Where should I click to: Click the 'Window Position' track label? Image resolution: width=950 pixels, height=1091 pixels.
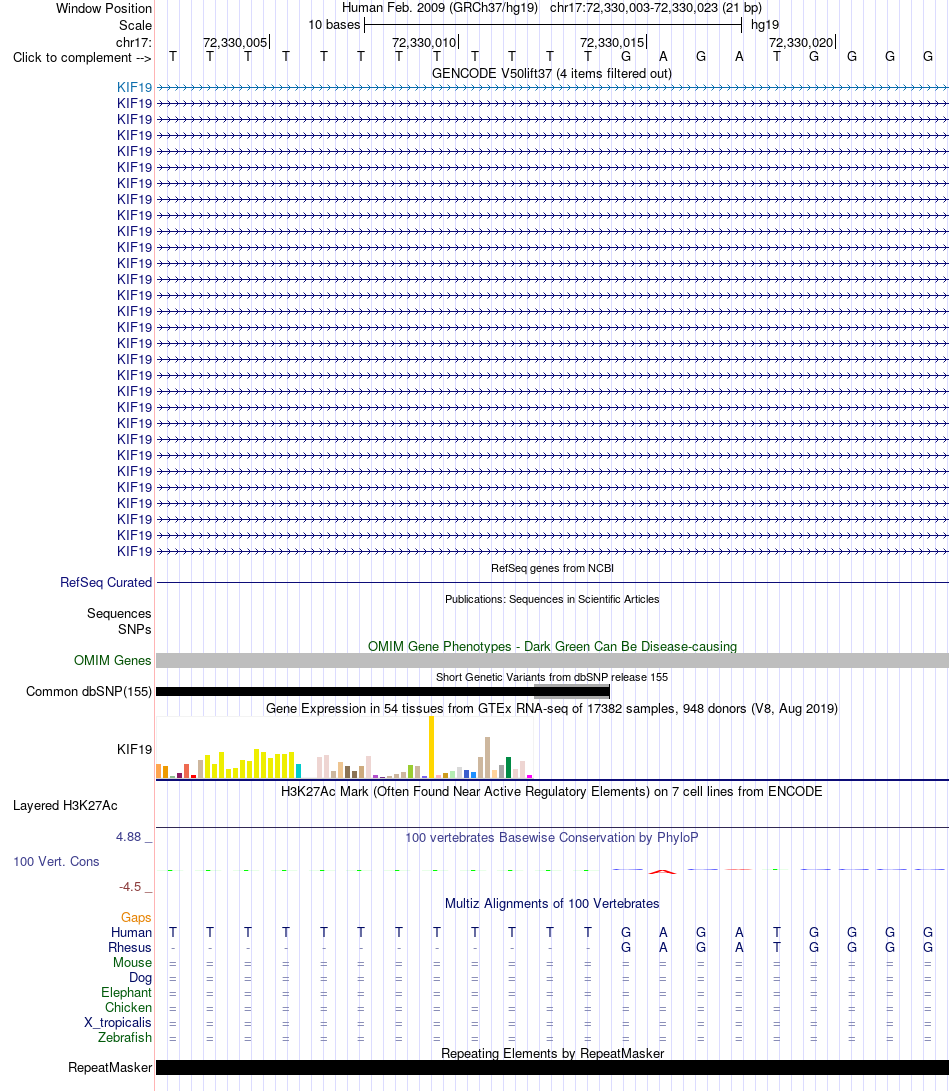104,8
